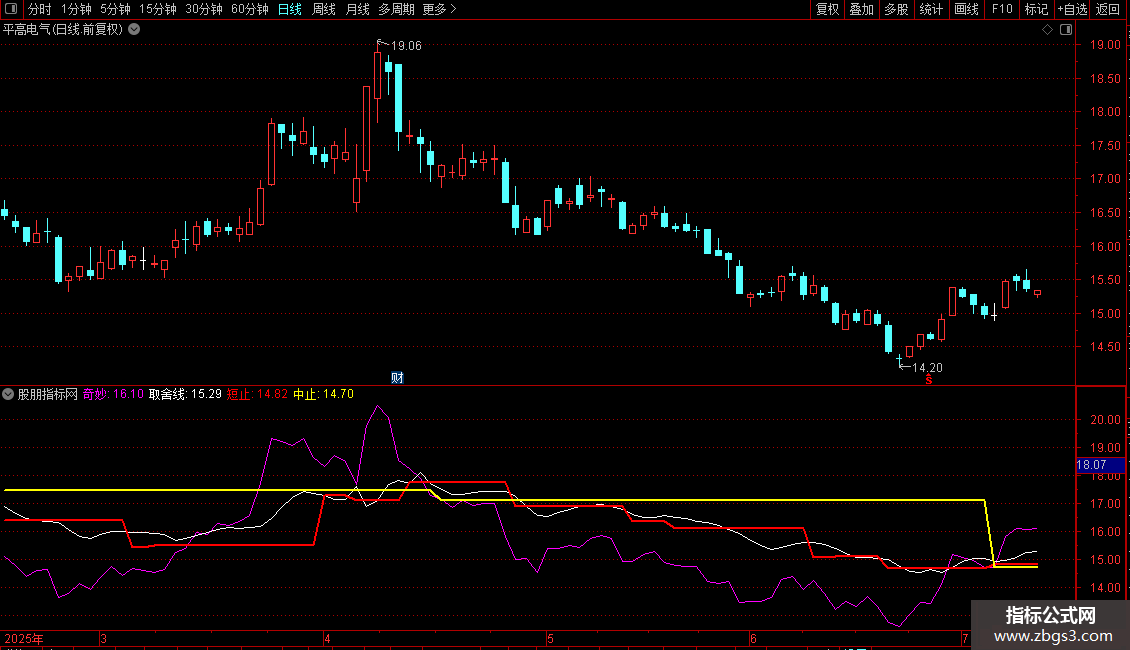This screenshot has width=1130, height=650.
Task: Click the 20.00 label on indicator axis
Action: coord(1105,420)
